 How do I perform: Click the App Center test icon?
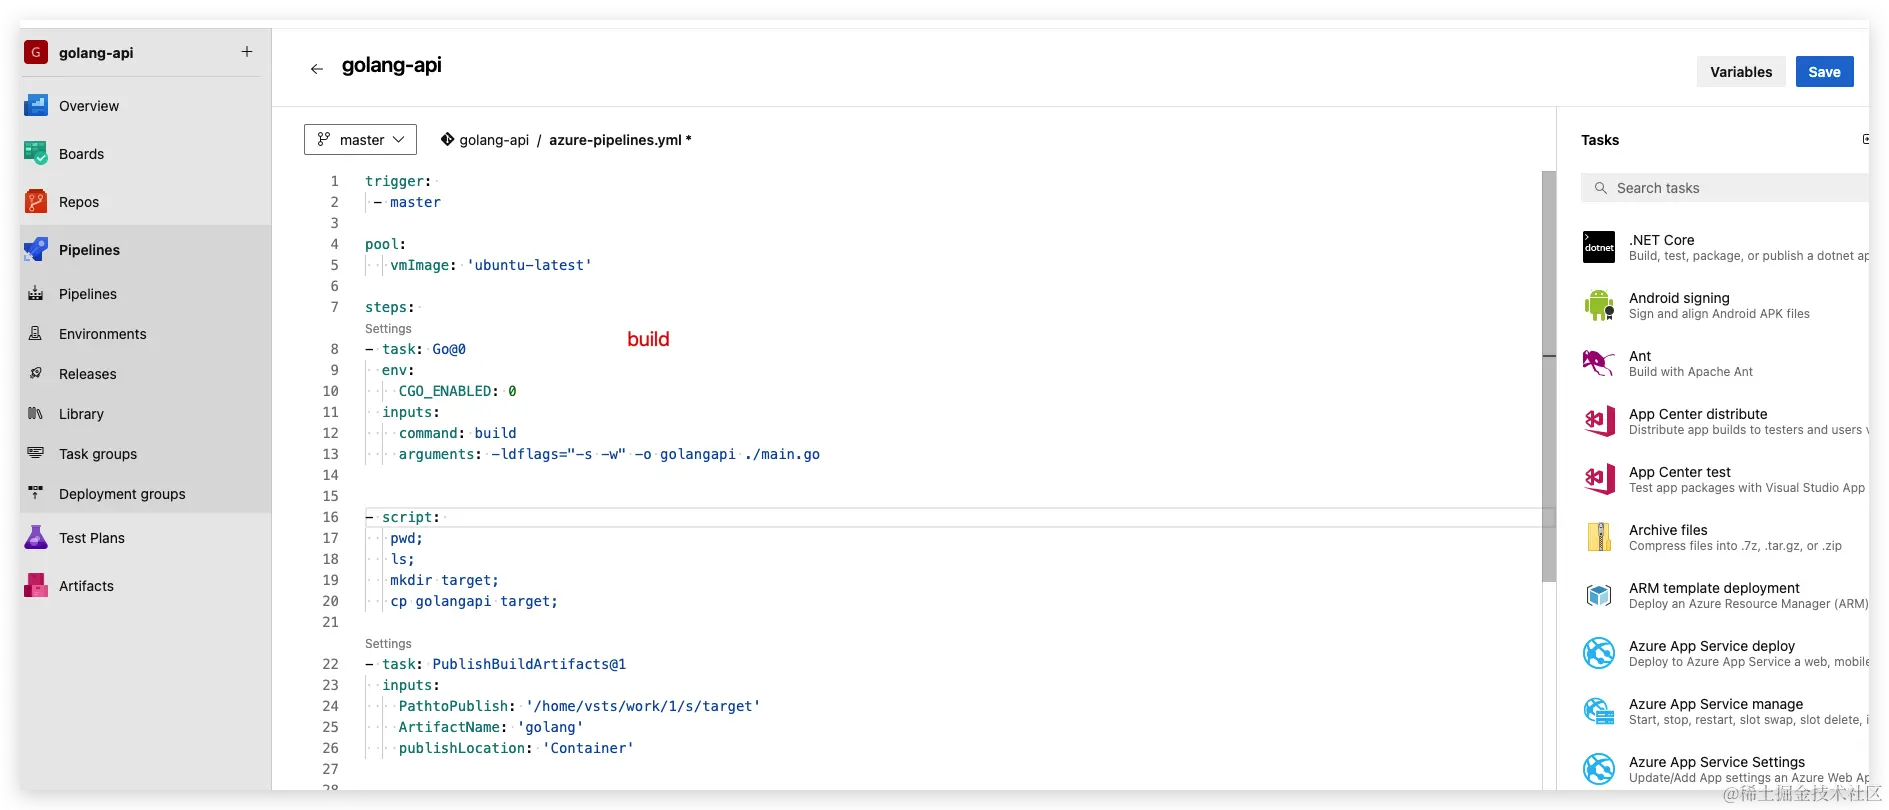(x=1599, y=479)
